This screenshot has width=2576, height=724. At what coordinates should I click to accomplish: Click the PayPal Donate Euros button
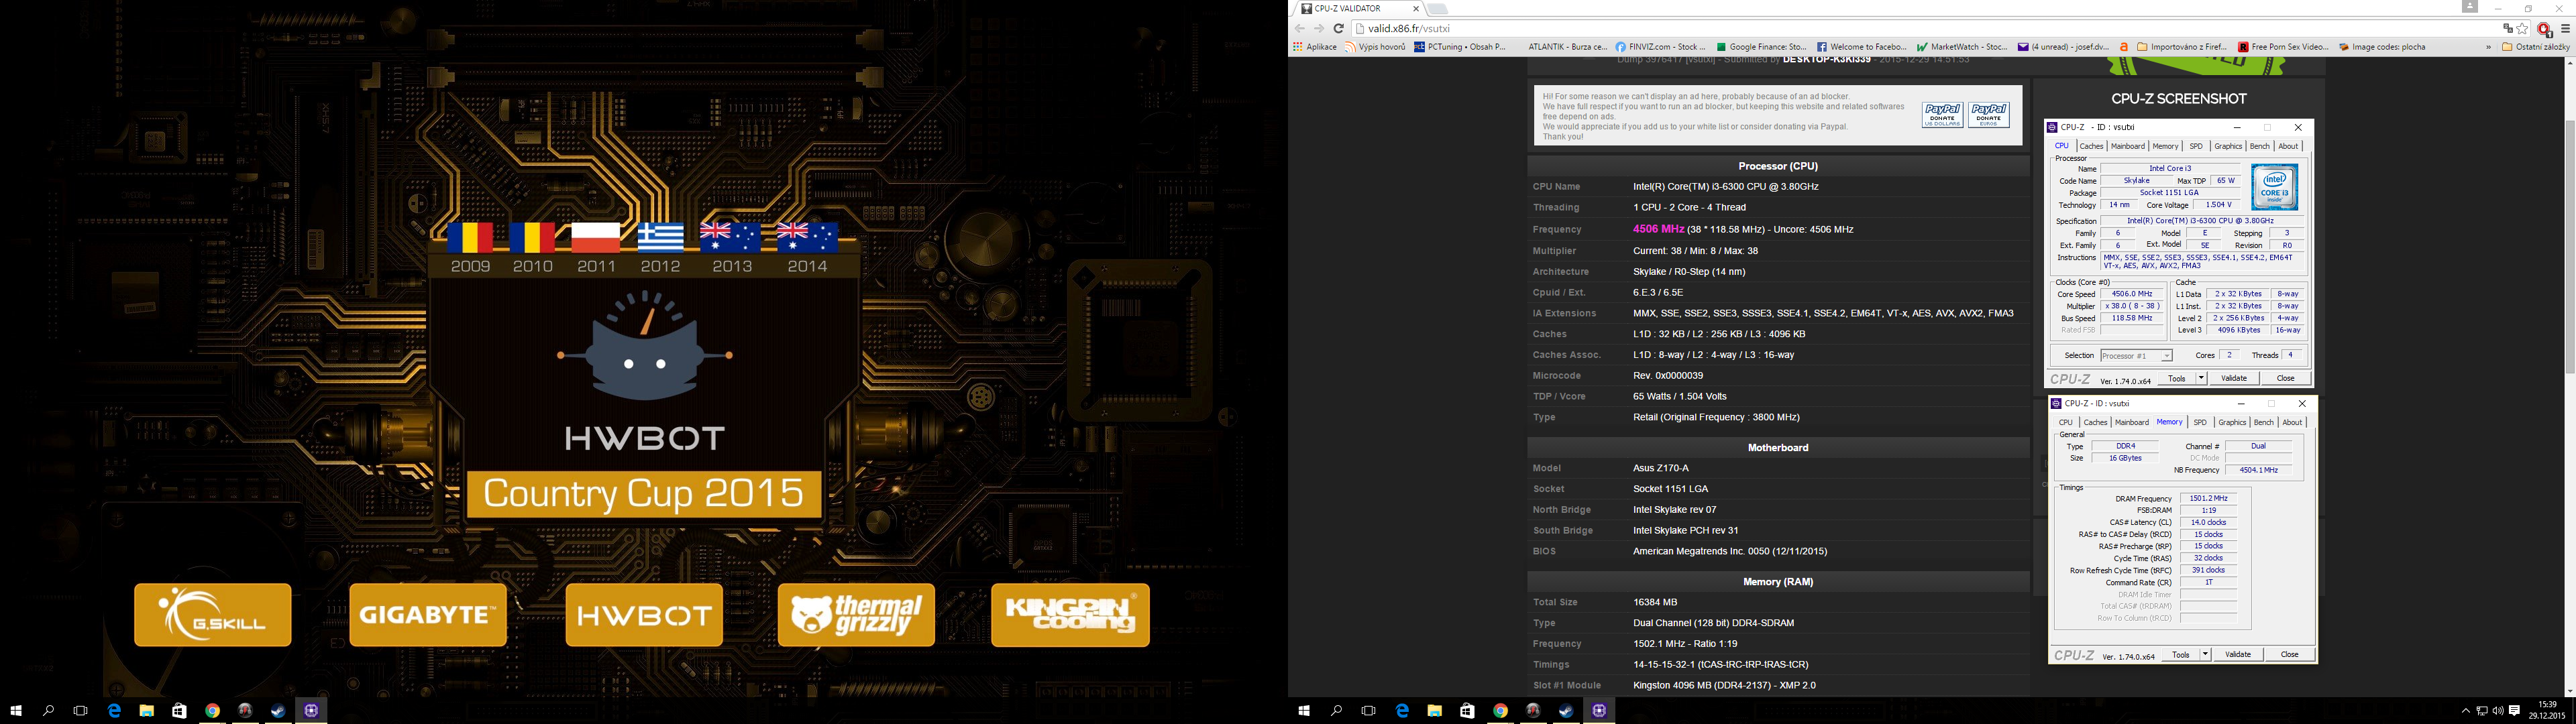pyautogui.click(x=1989, y=115)
